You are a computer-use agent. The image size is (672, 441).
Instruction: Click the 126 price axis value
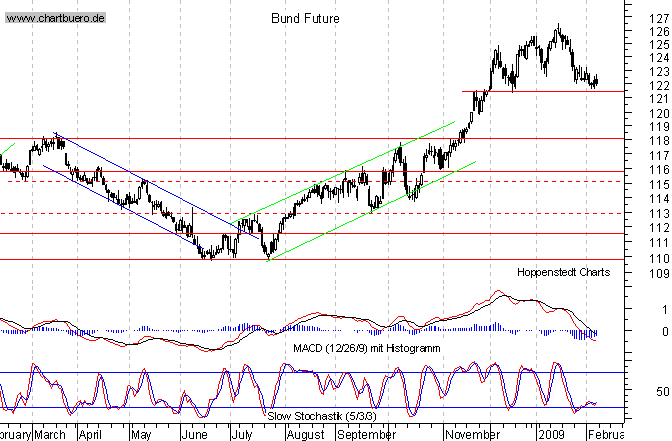point(659,31)
